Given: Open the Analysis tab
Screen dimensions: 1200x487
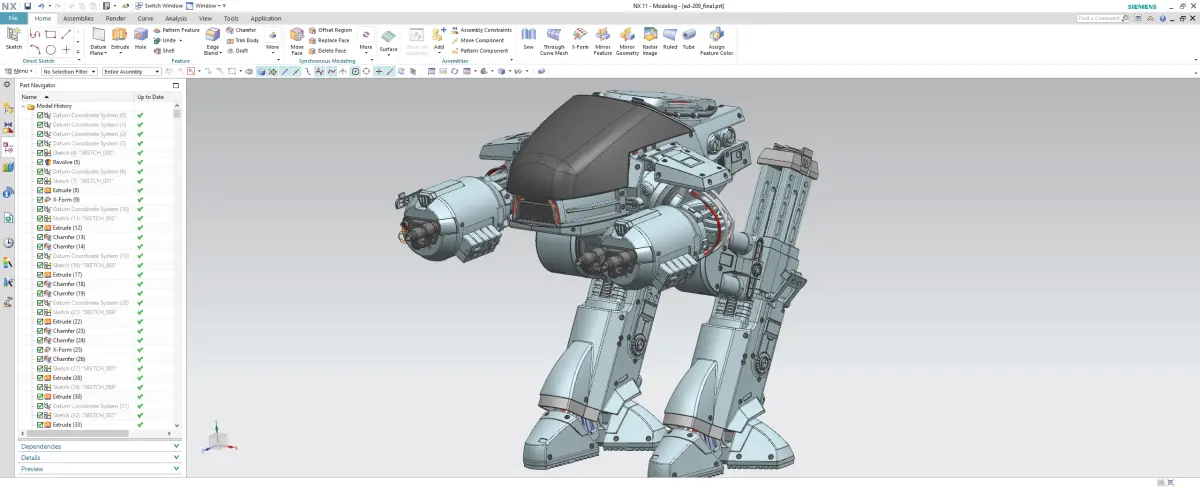Looking at the screenshot, I should click(x=176, y=18).
